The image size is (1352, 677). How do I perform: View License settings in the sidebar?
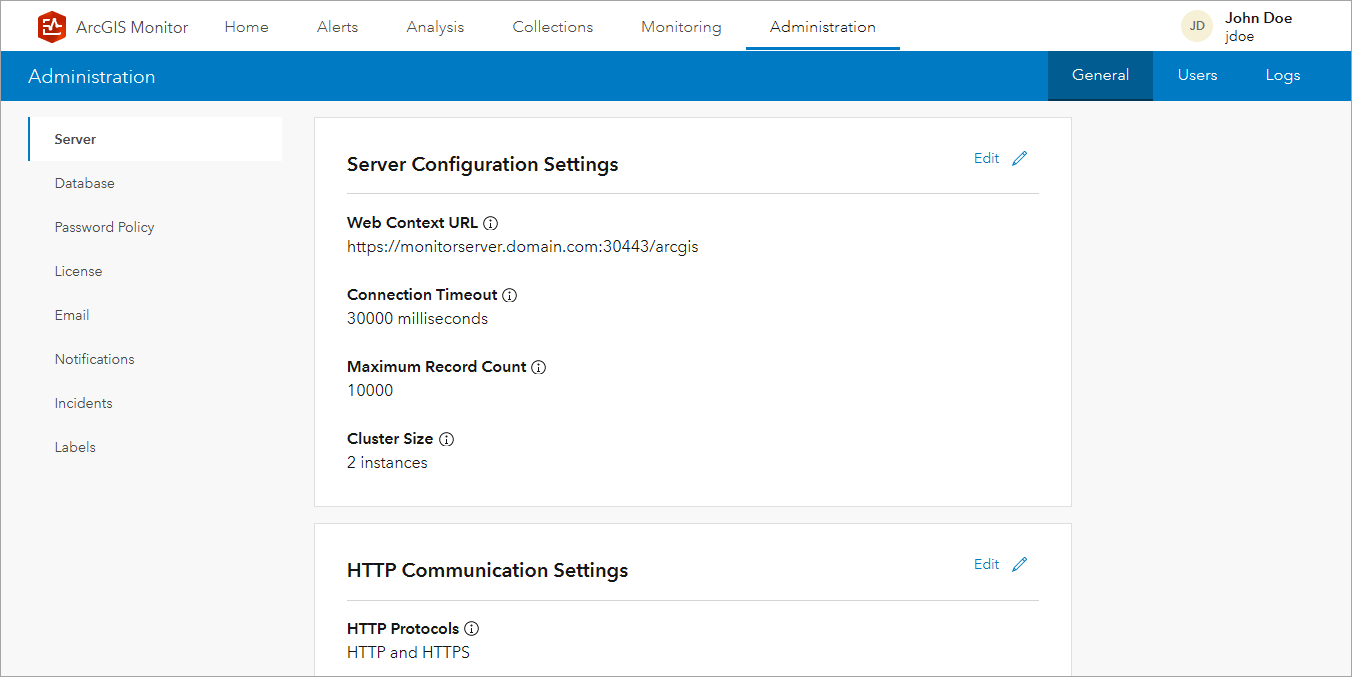point(78,271)
